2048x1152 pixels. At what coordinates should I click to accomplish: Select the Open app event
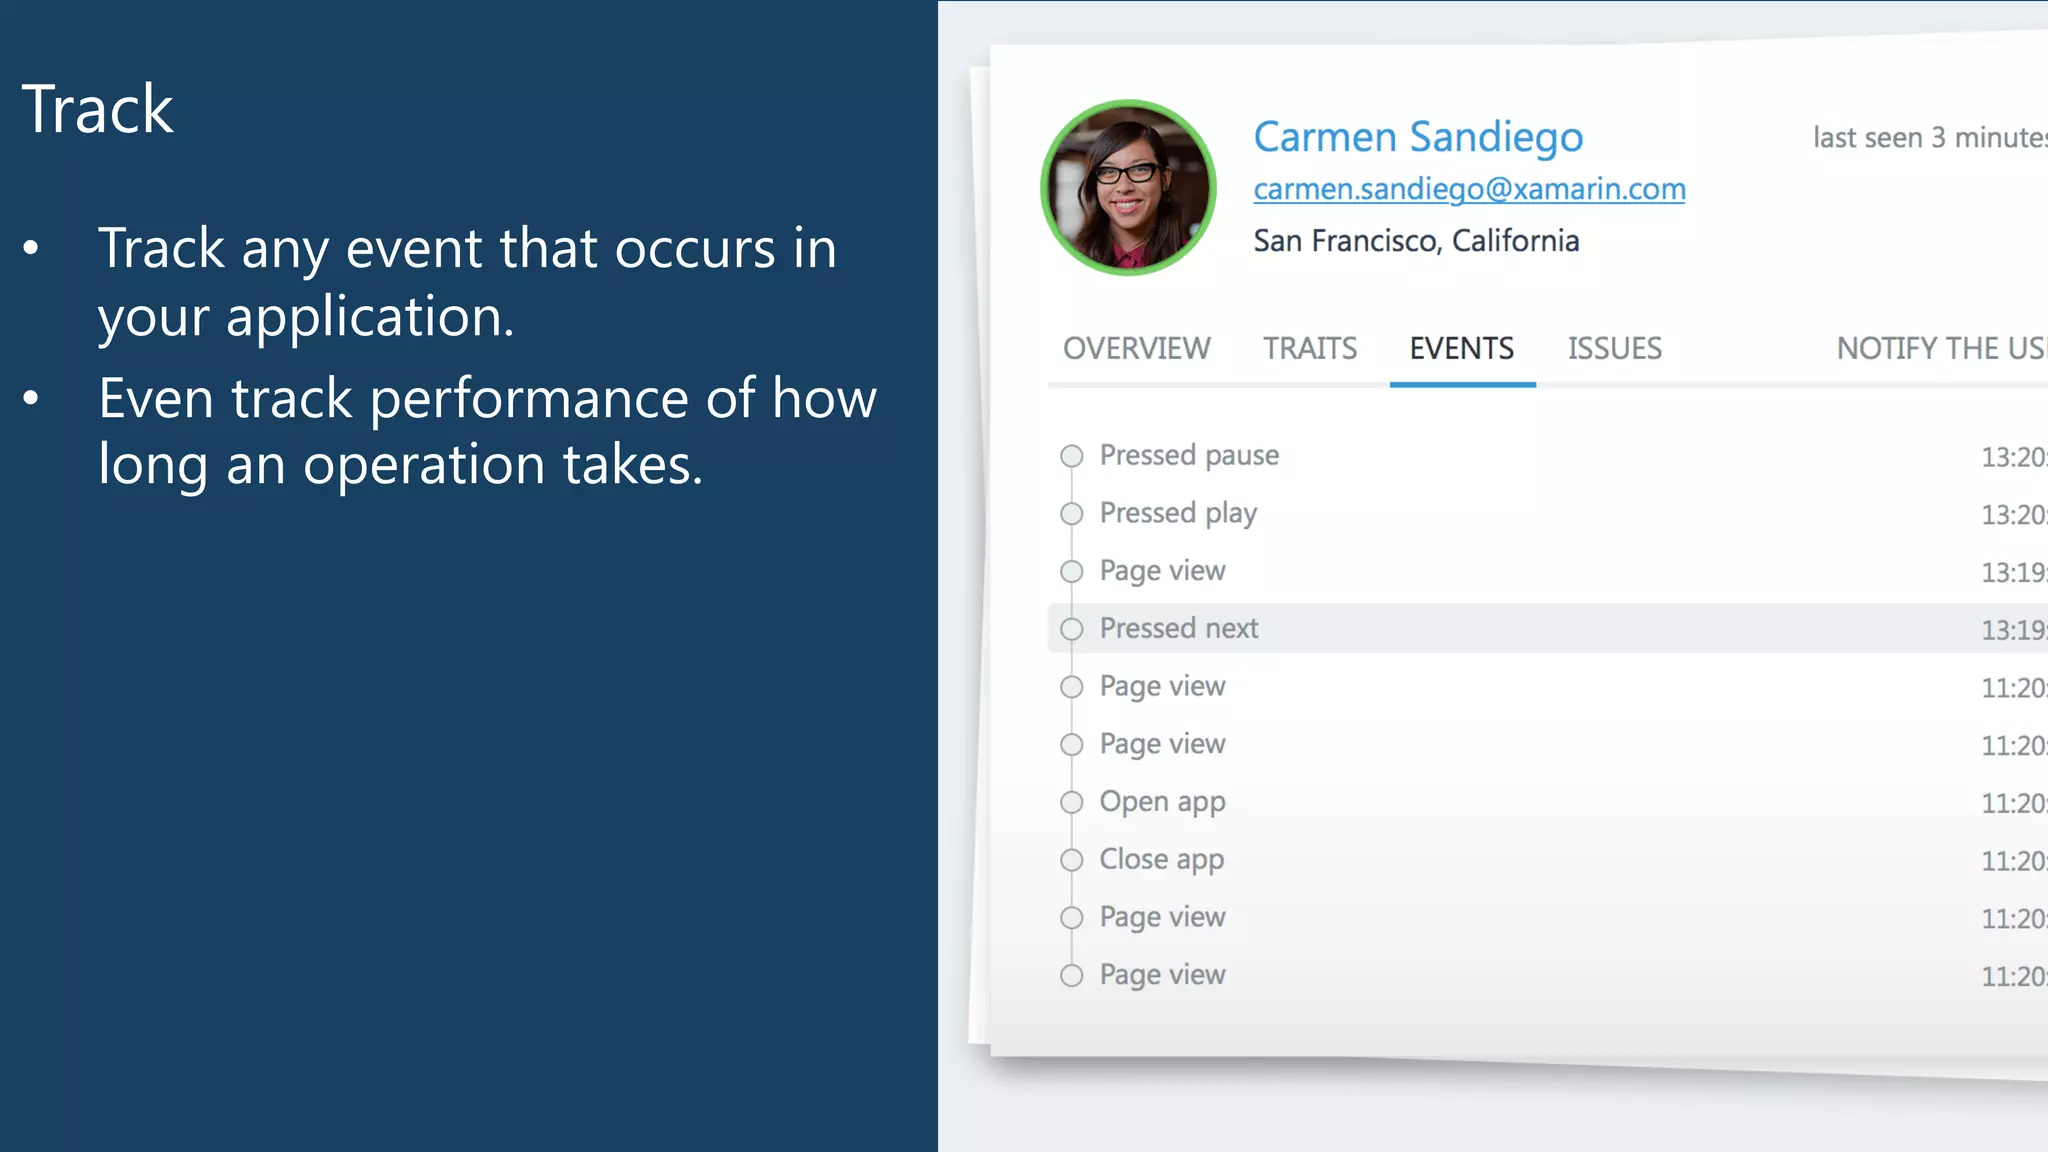[x=1548, y=802]
